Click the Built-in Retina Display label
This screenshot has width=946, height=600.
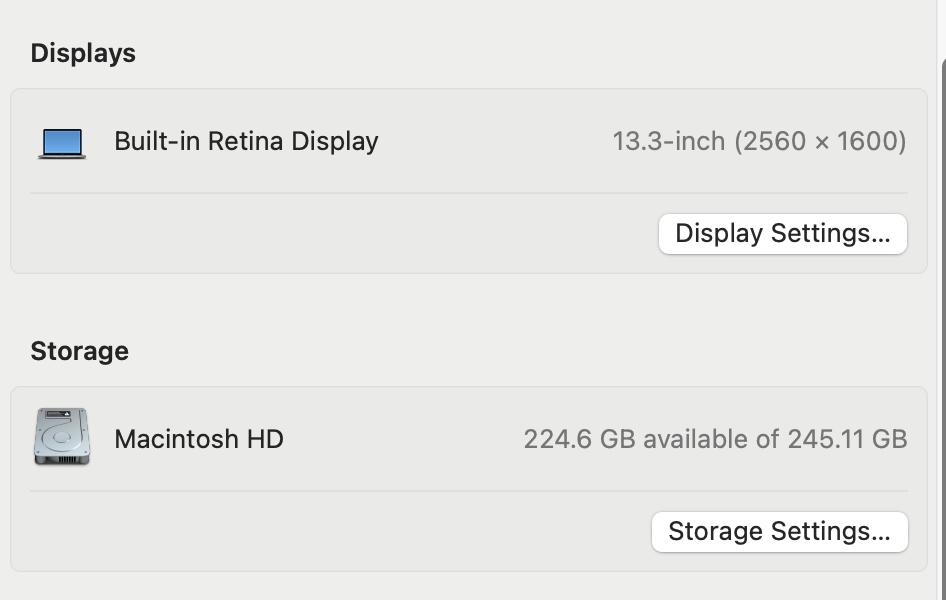pyautogui.click(x=246, y=141)
